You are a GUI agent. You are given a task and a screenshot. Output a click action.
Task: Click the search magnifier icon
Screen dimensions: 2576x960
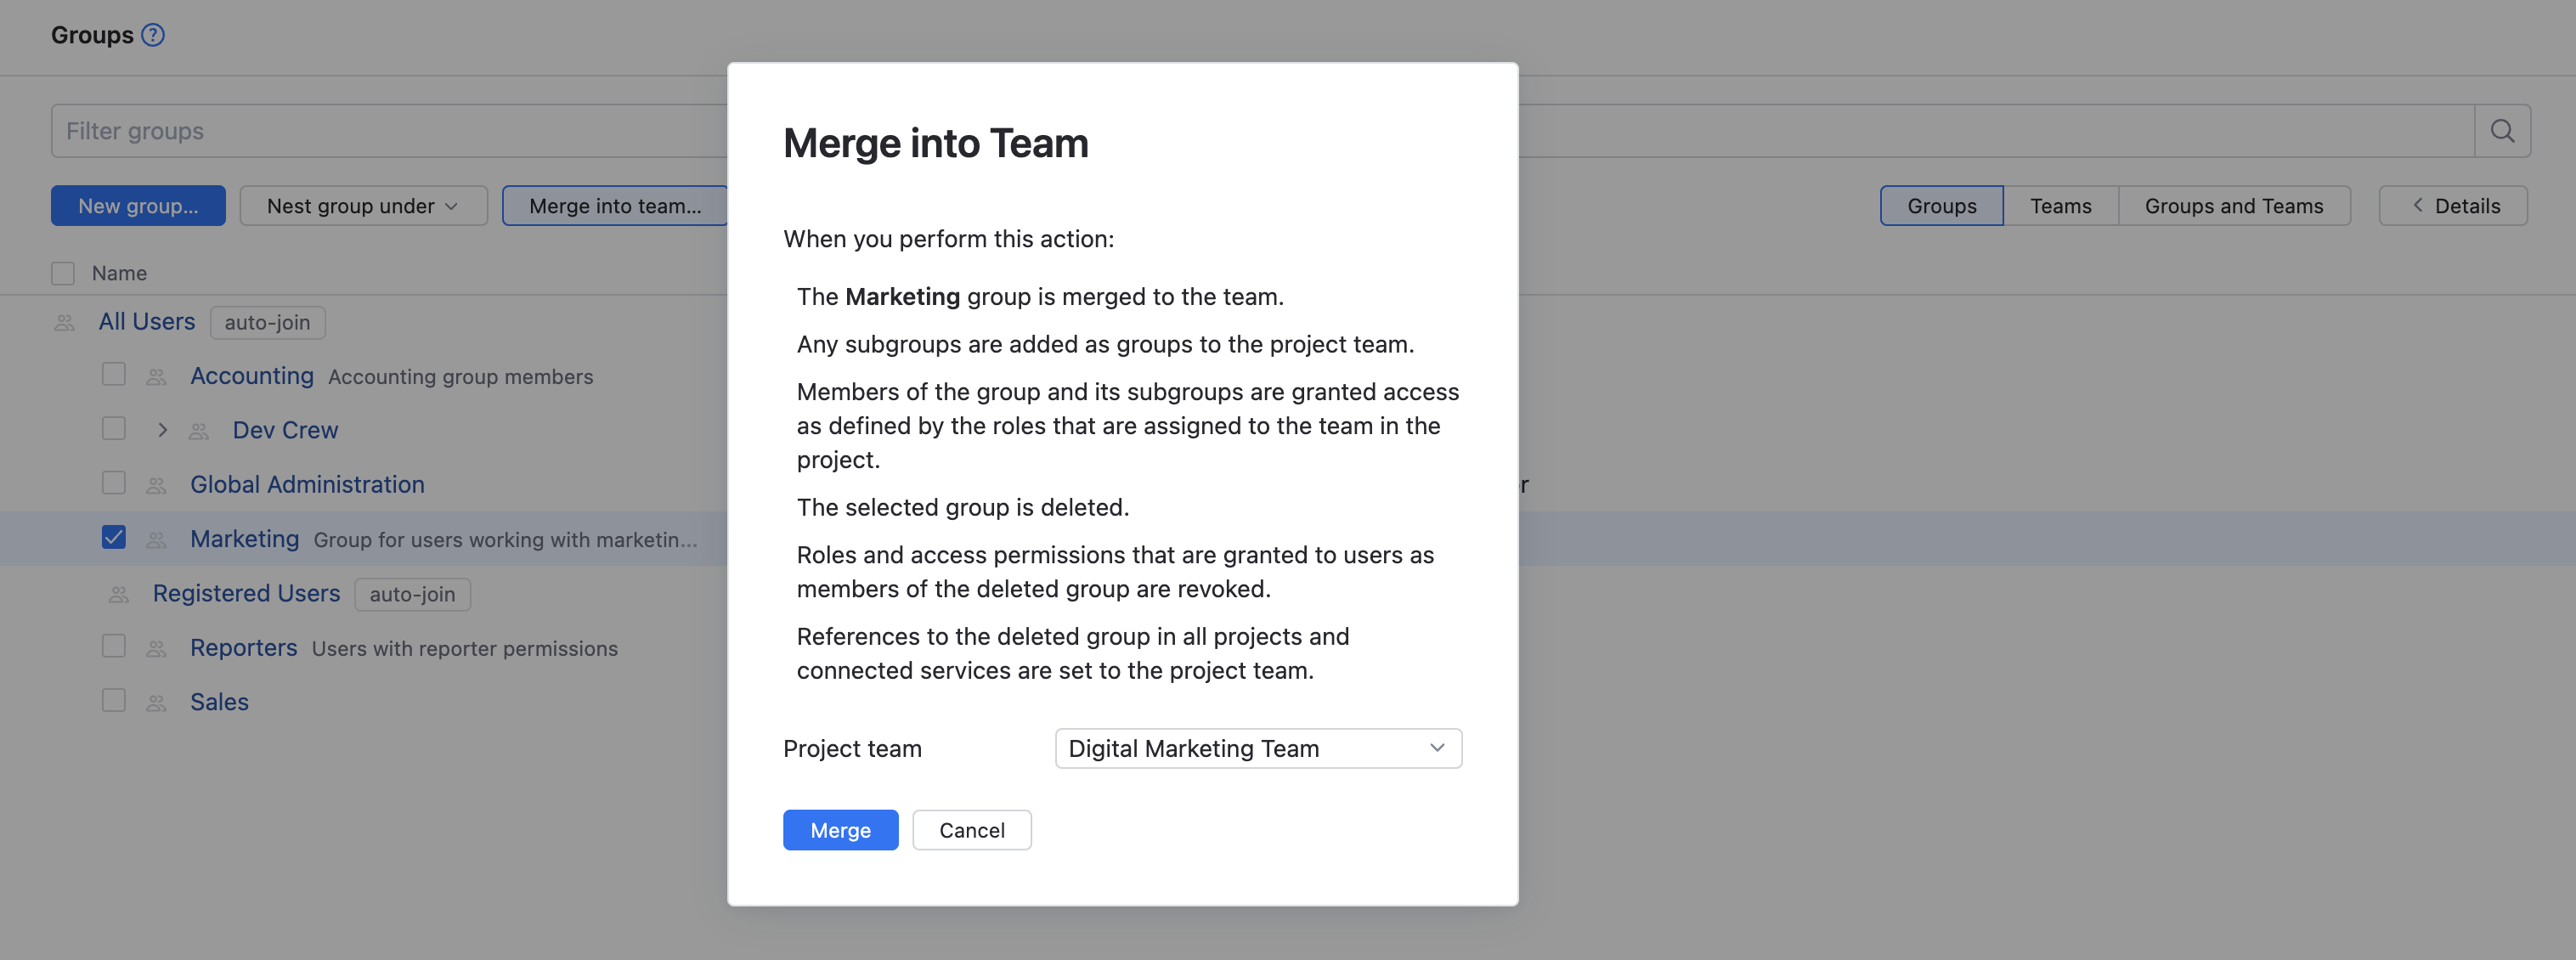(2502, 131)
